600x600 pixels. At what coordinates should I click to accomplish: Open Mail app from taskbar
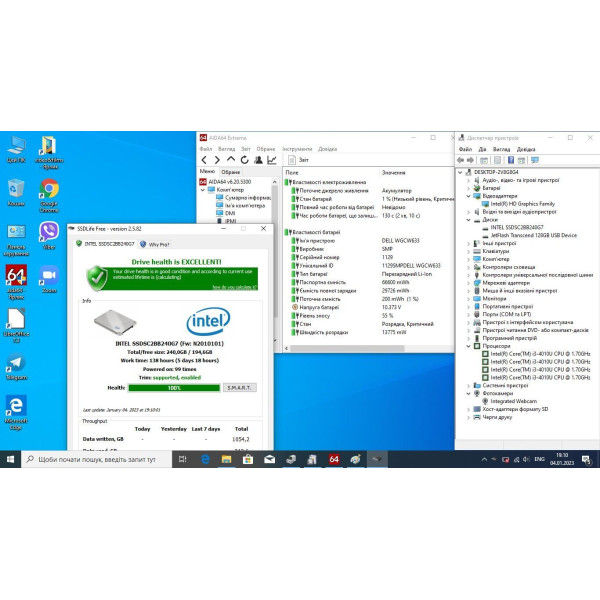[269, 459]
